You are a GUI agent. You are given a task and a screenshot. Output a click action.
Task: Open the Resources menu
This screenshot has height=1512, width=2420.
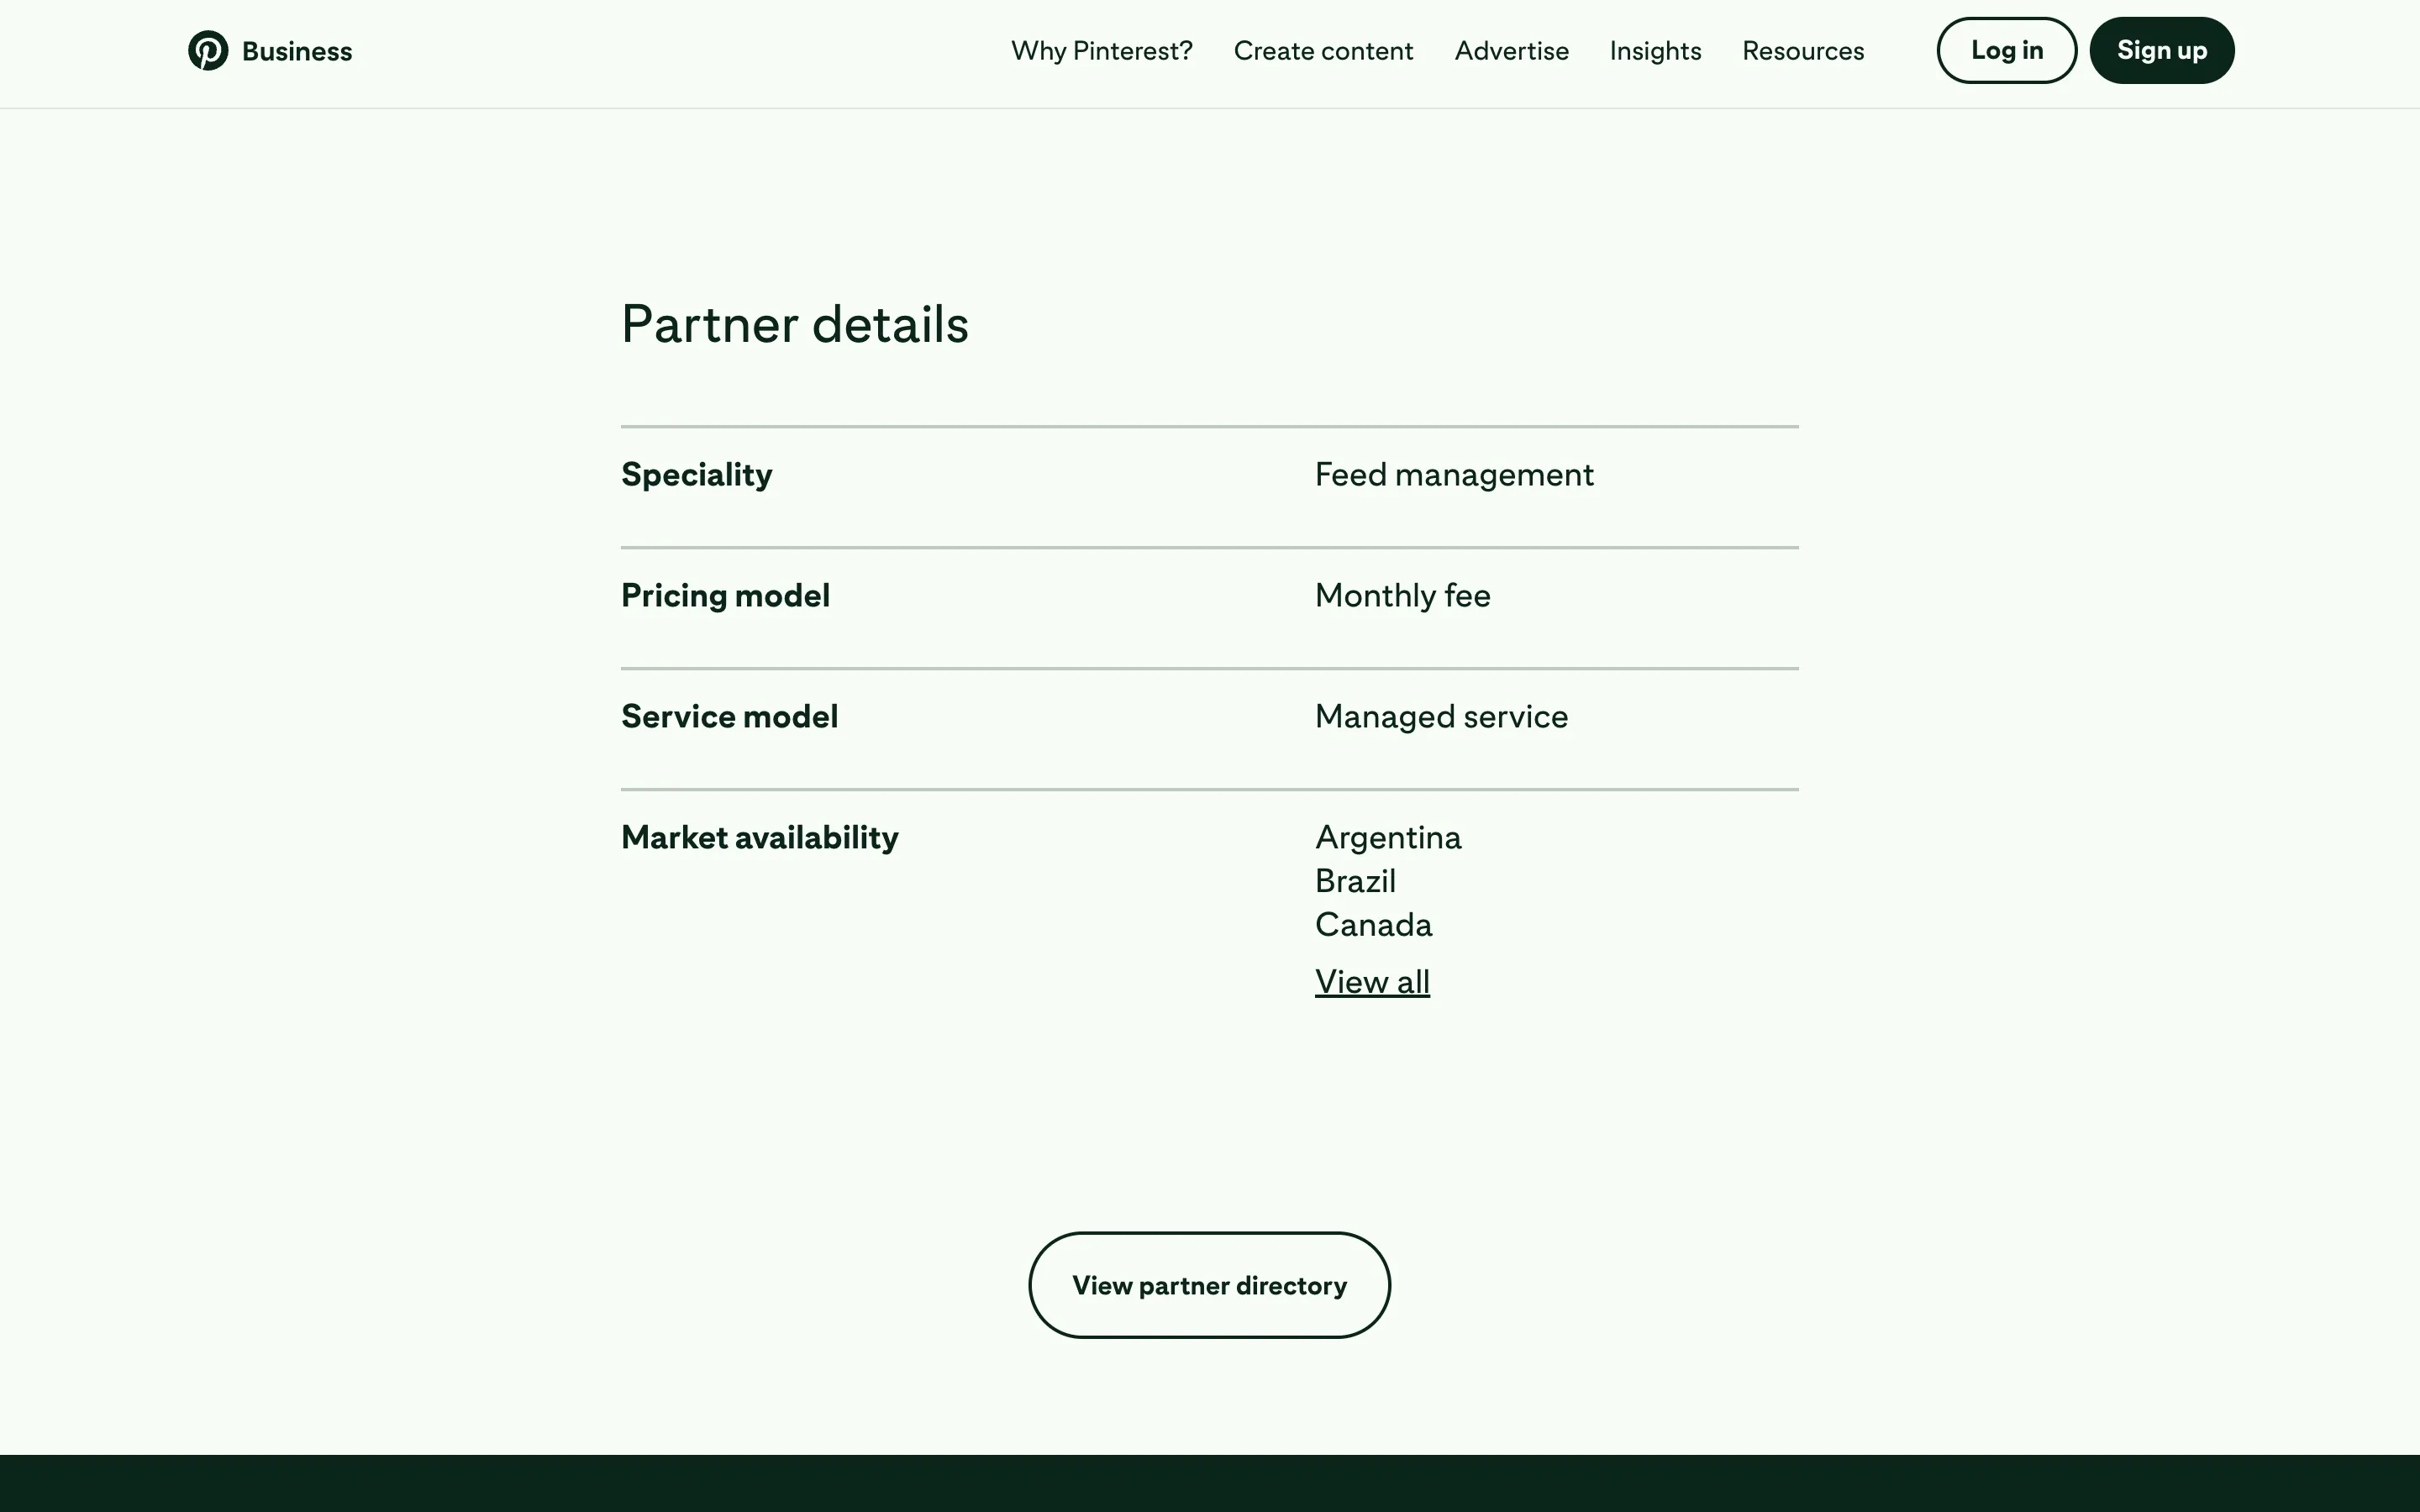[x=1802, y=51]
